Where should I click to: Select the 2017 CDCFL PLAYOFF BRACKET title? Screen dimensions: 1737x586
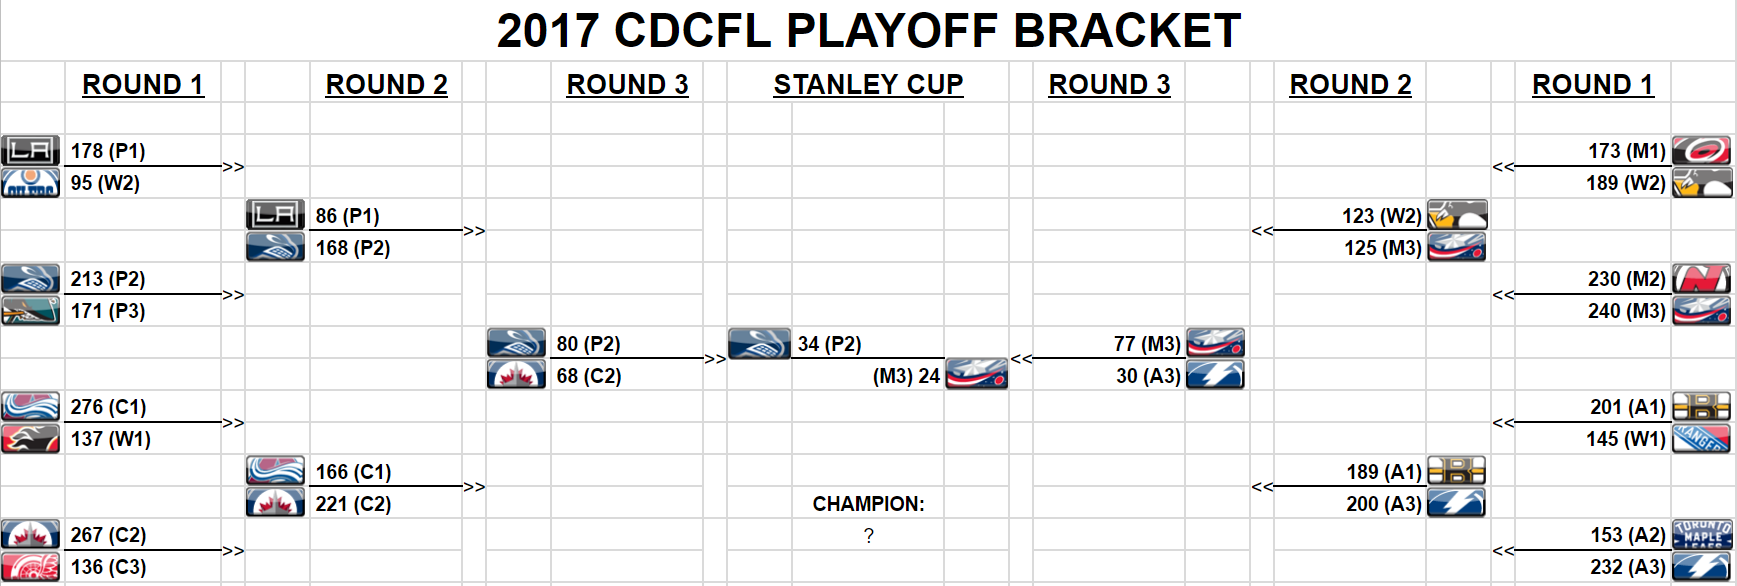coord(868,31)
